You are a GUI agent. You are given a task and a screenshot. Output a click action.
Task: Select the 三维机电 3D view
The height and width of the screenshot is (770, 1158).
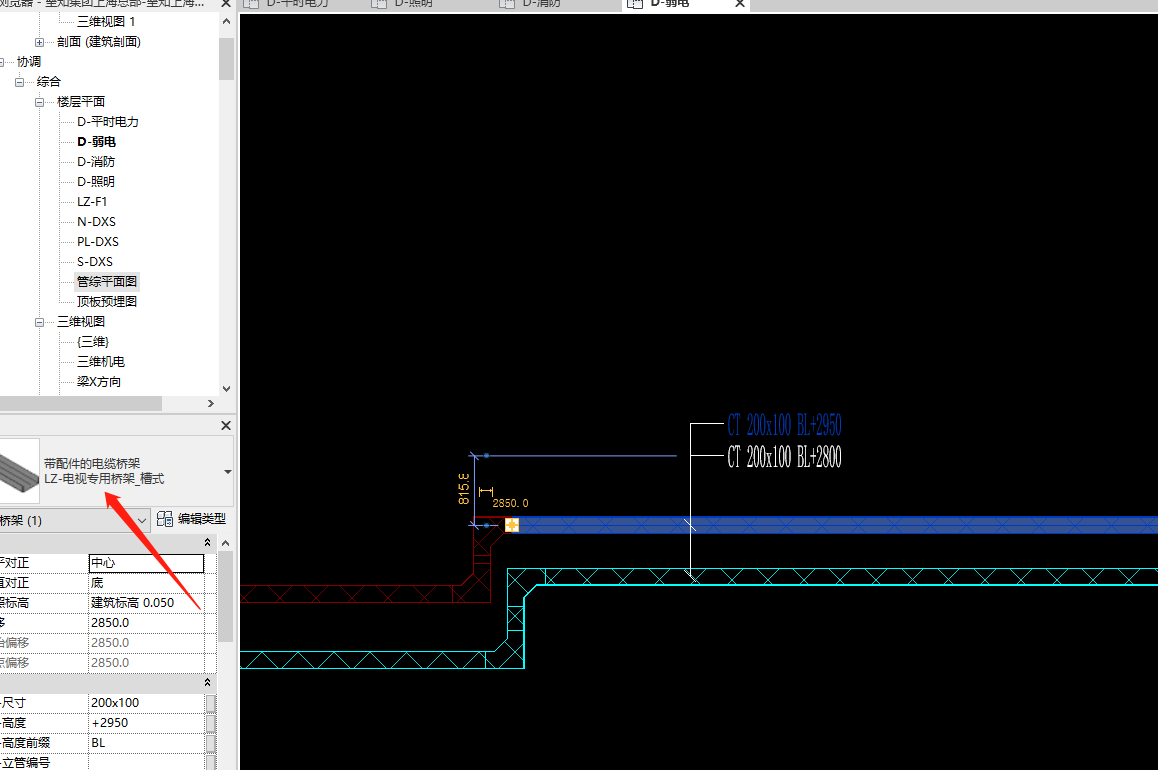click(x=100, y=362)
